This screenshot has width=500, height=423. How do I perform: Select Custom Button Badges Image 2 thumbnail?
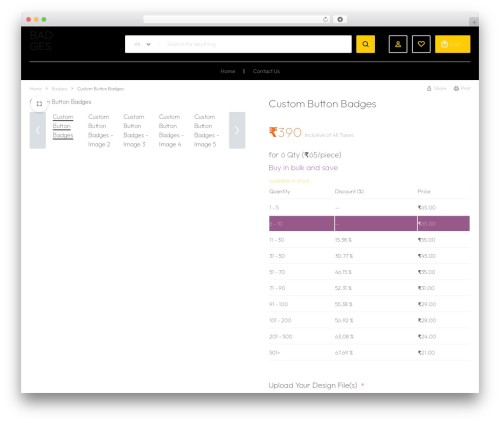coord(100,130)
